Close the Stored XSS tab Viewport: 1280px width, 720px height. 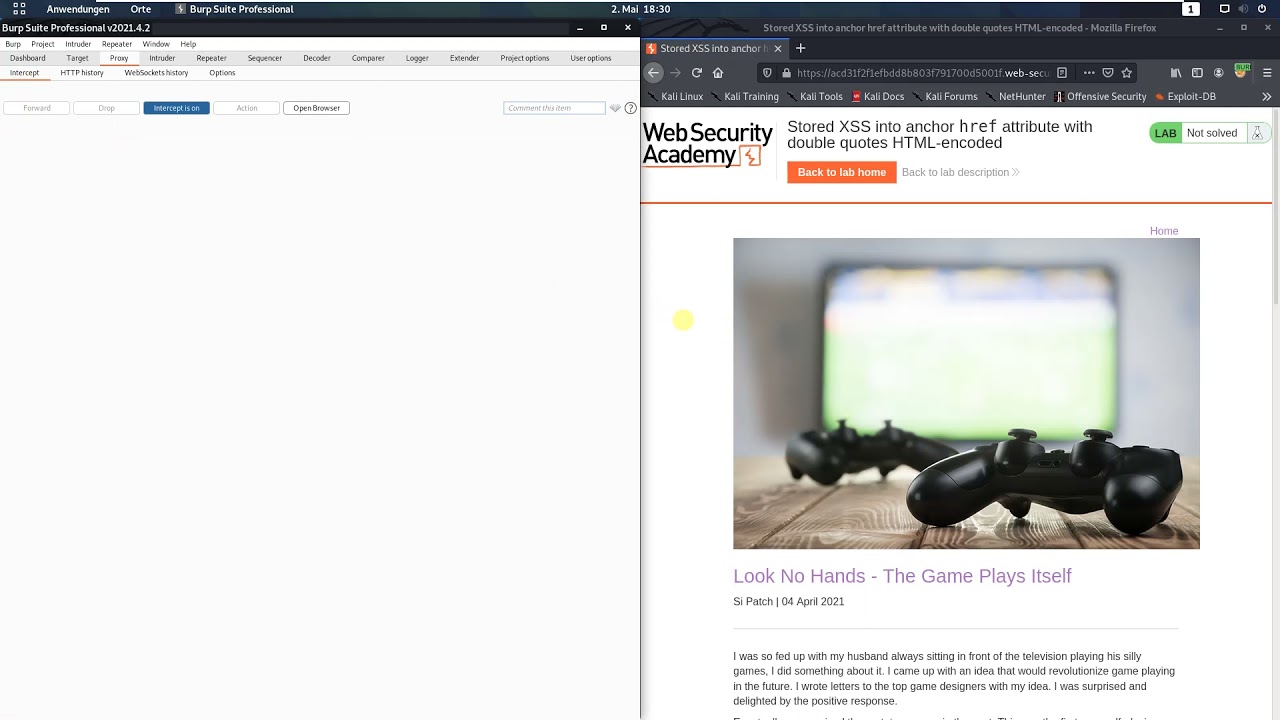[x=777, y=48]
